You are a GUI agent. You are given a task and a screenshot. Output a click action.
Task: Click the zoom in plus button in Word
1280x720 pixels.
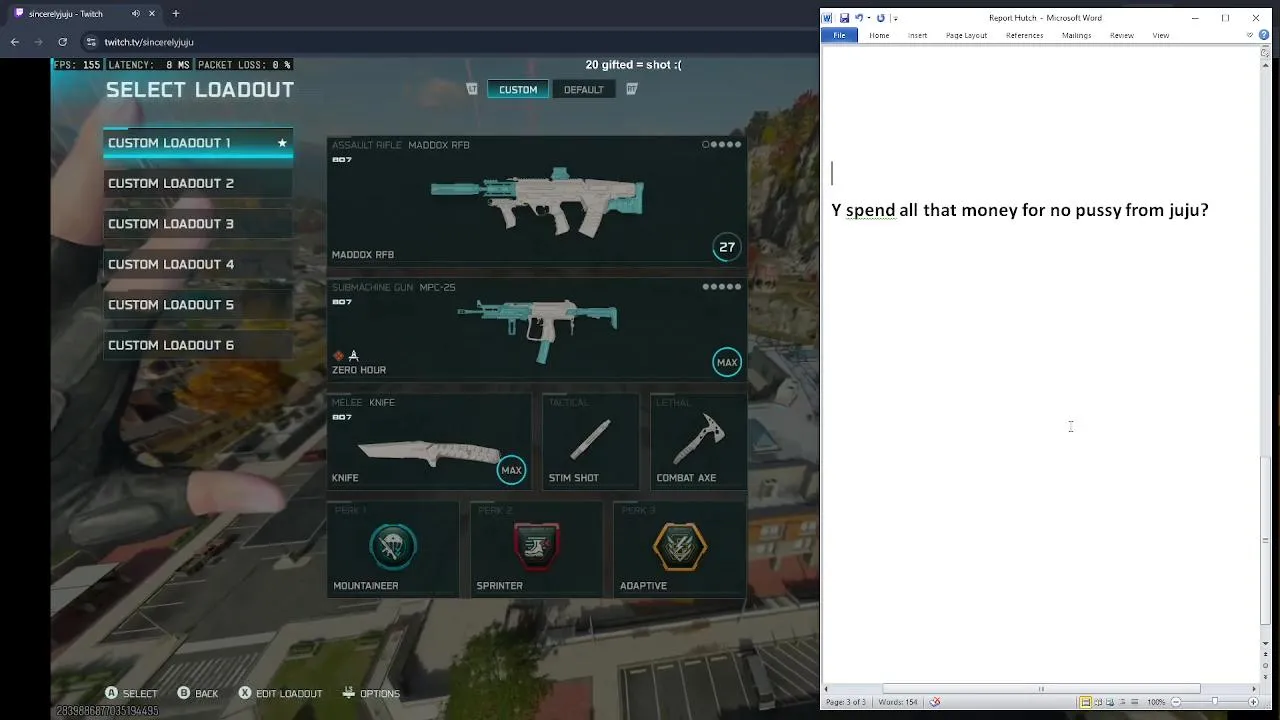coord(1254,702)
